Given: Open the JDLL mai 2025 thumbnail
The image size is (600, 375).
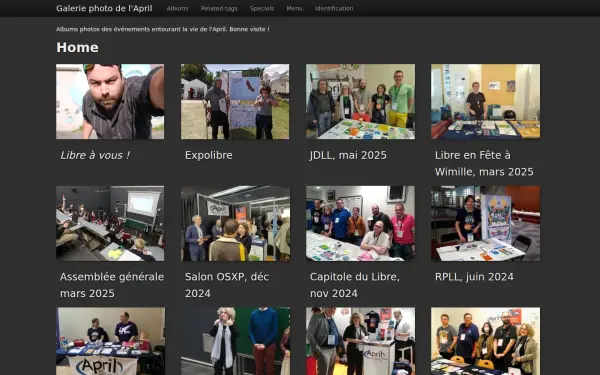Looking at the screenshot, I should [x=360, y=101].
